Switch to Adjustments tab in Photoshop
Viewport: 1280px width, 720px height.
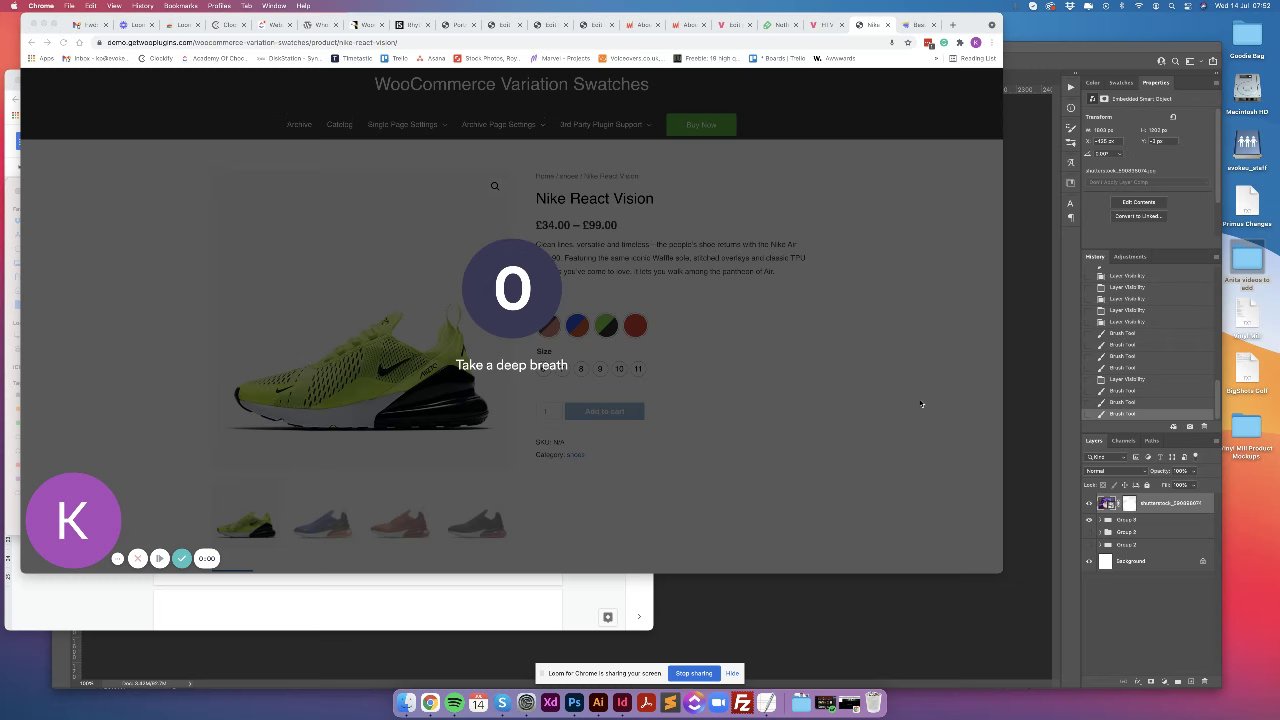1130,257
